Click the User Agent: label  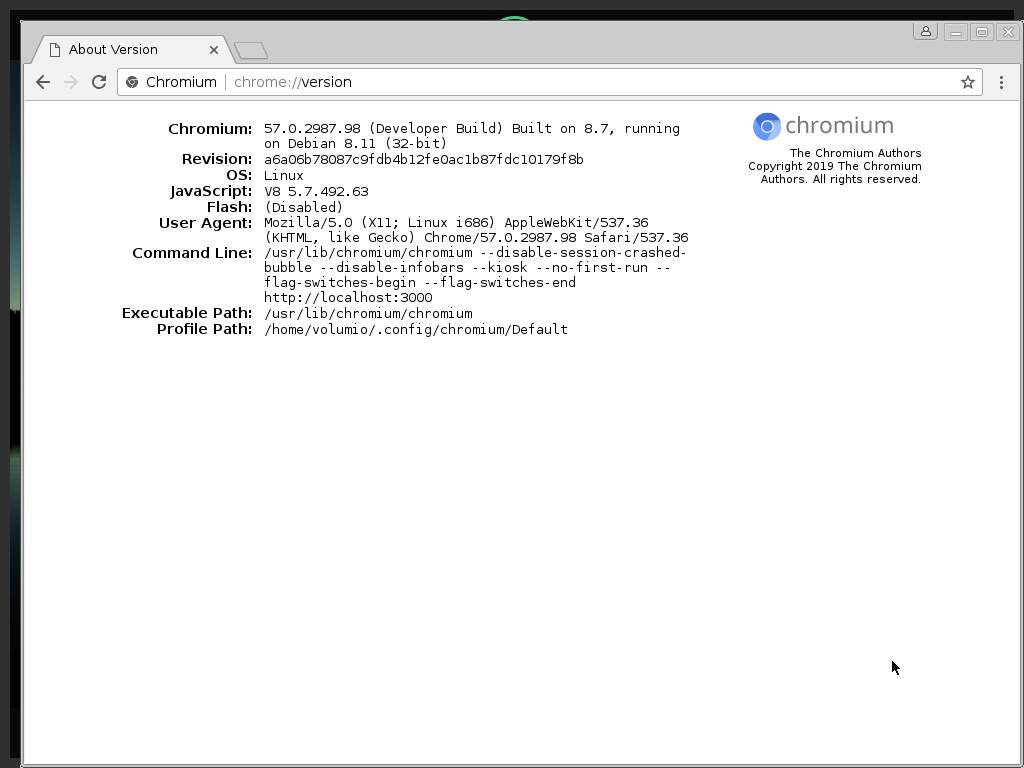[205, 223]
